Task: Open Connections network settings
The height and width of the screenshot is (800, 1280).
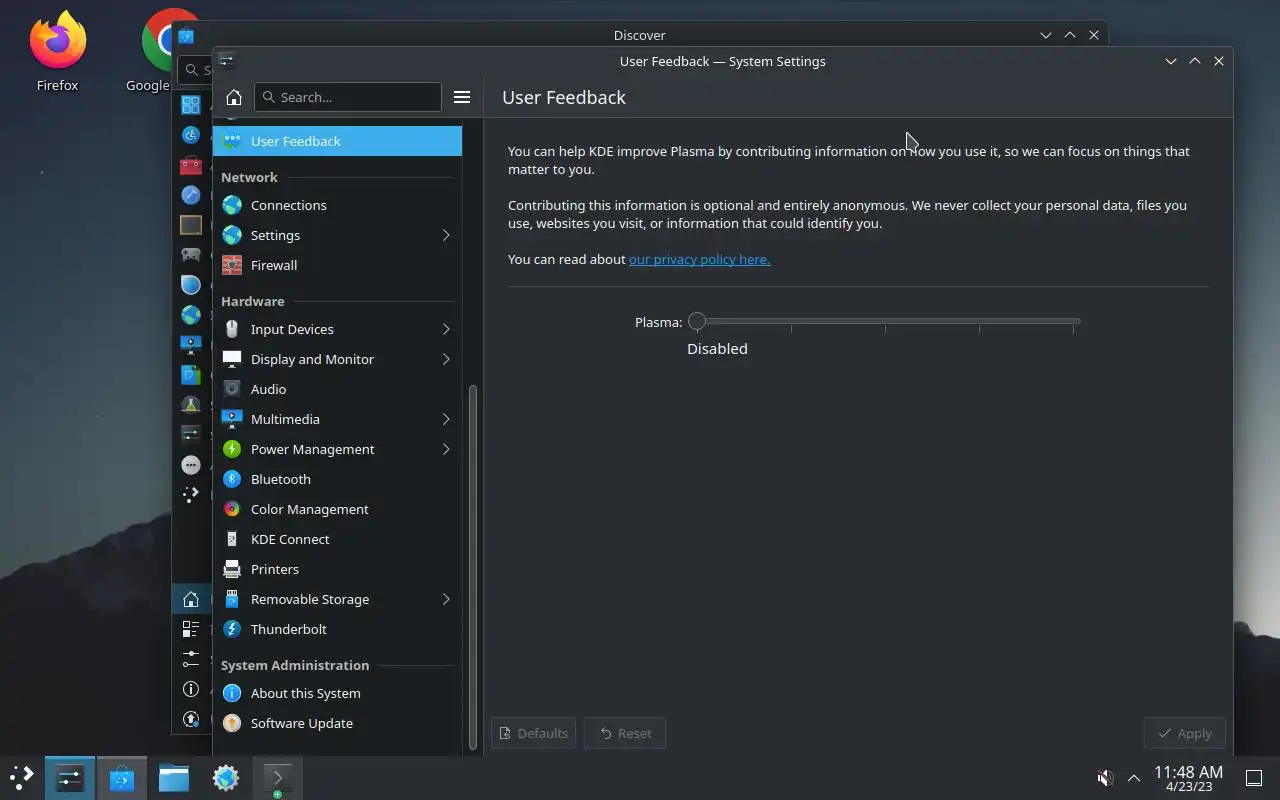Action: [x=337, y=205]
